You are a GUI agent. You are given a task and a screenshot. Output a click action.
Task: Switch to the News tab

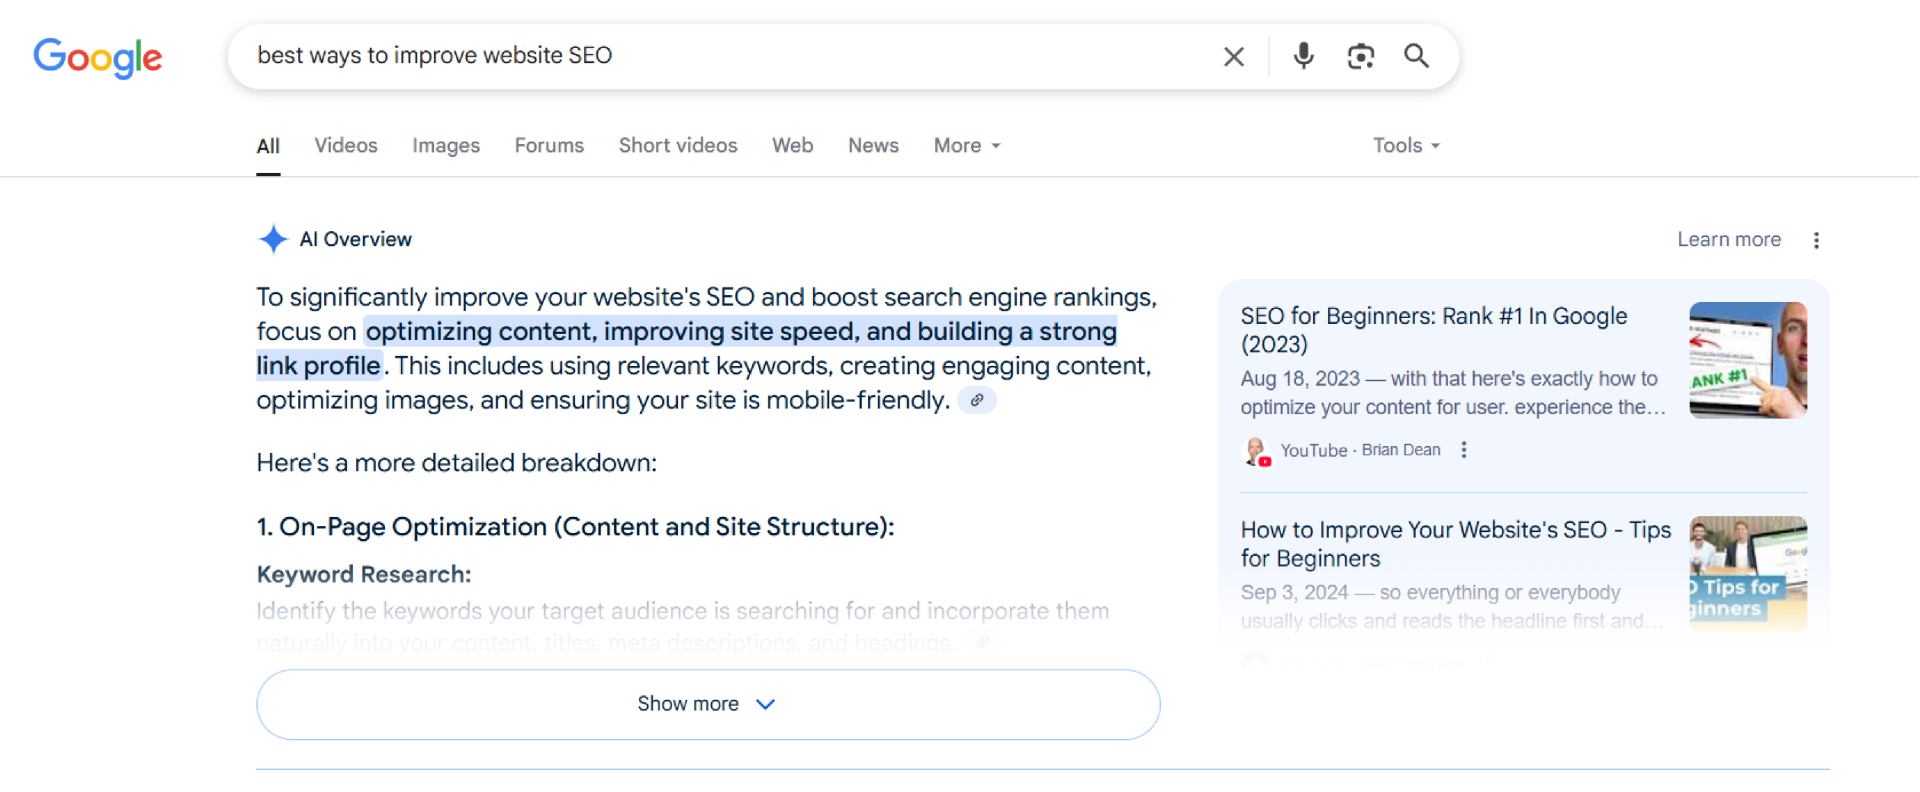[x=873, y=146]
